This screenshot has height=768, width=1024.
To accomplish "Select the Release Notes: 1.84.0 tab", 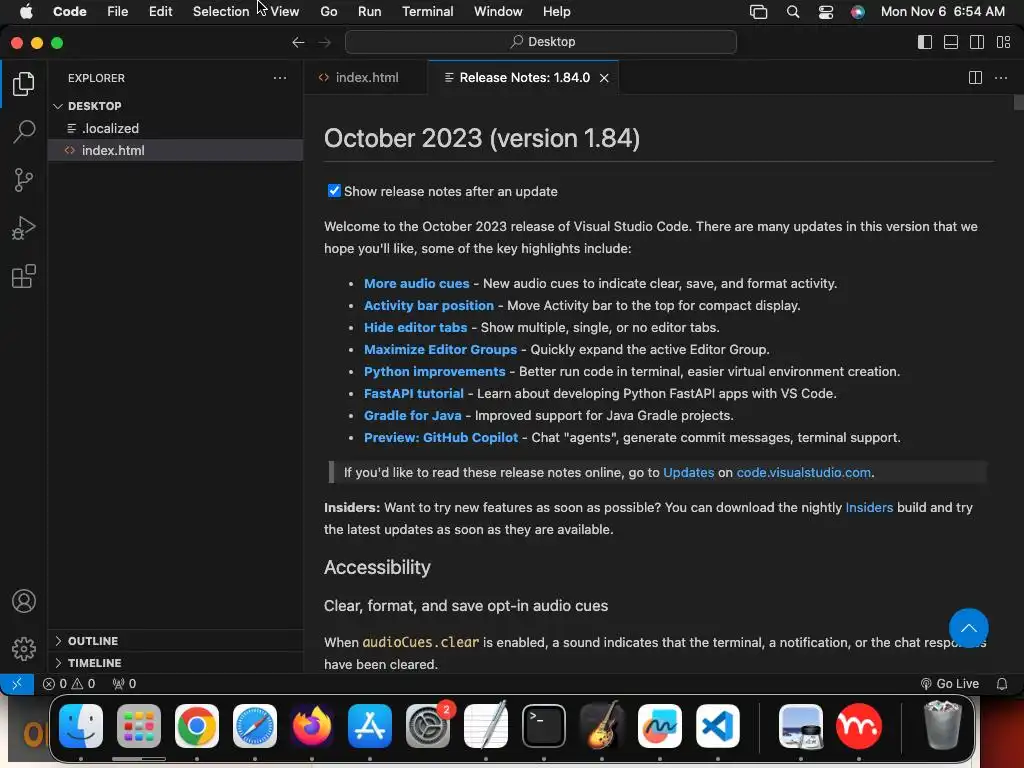I will point(524,78).
